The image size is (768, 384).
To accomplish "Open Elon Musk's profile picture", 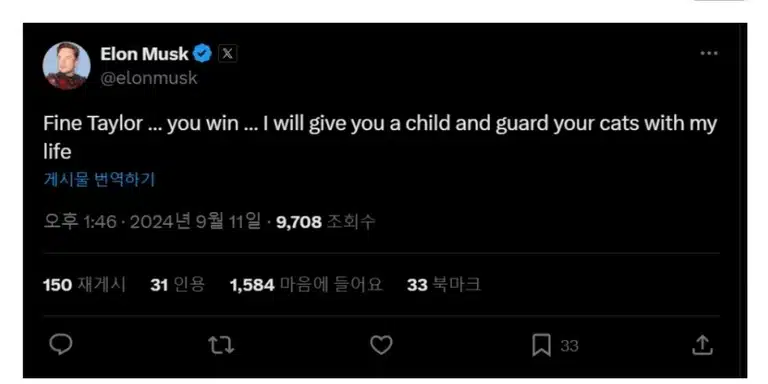I will tap(67, 66).
